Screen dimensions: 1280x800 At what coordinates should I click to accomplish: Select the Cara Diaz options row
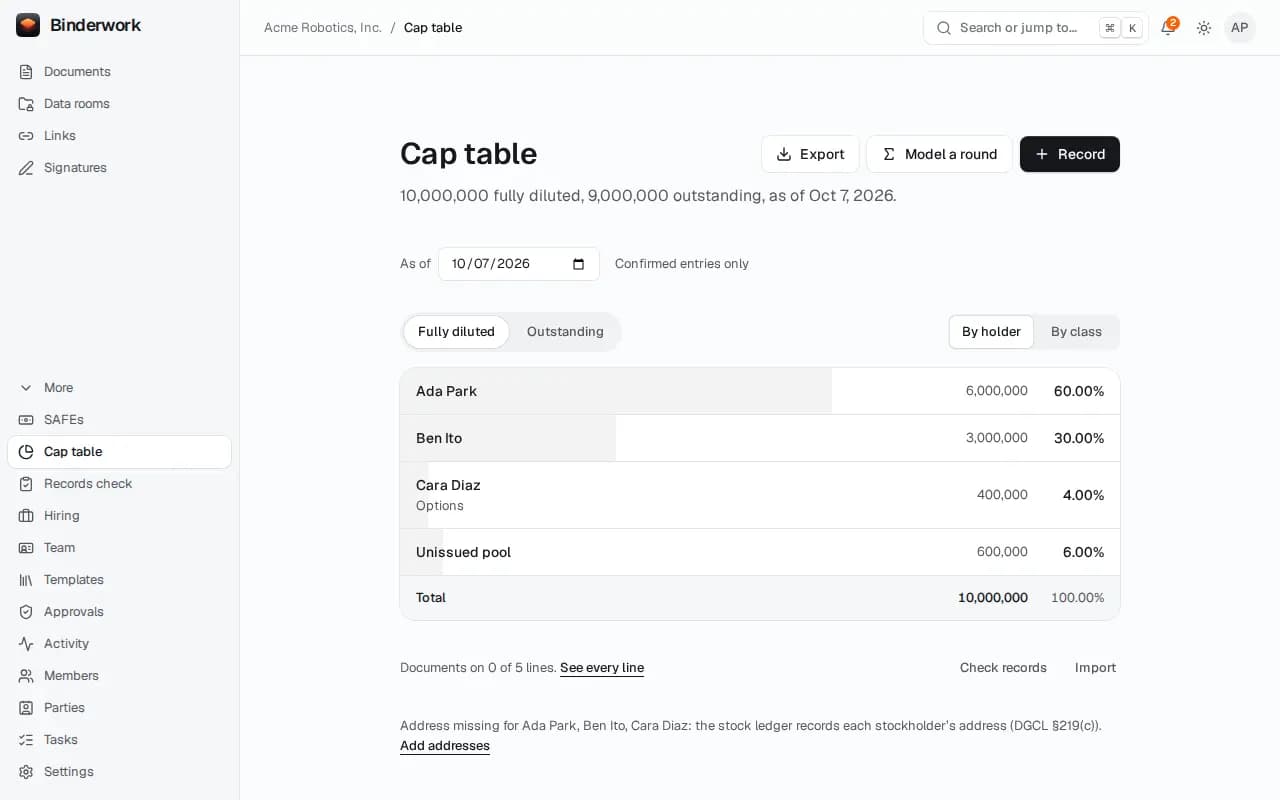click(760, 495)
